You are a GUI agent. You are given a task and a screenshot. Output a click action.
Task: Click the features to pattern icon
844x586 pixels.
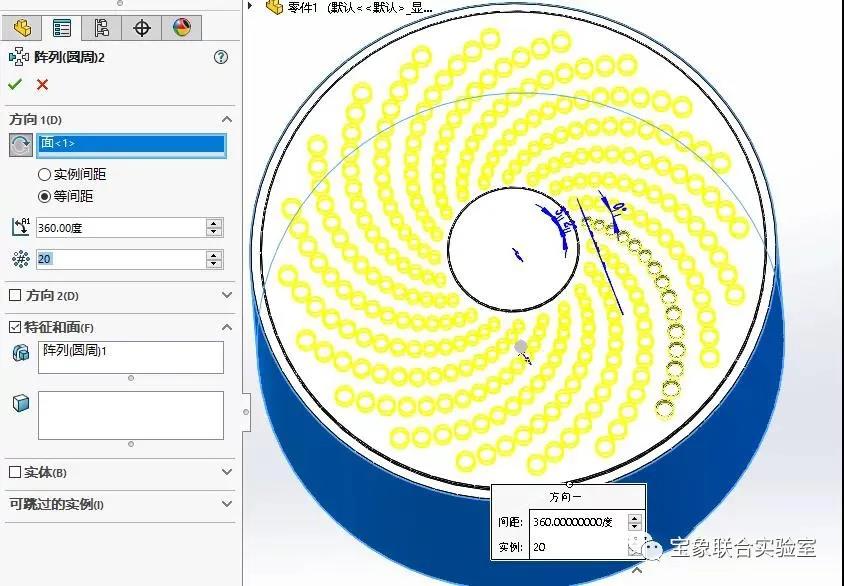click(20, 353)
